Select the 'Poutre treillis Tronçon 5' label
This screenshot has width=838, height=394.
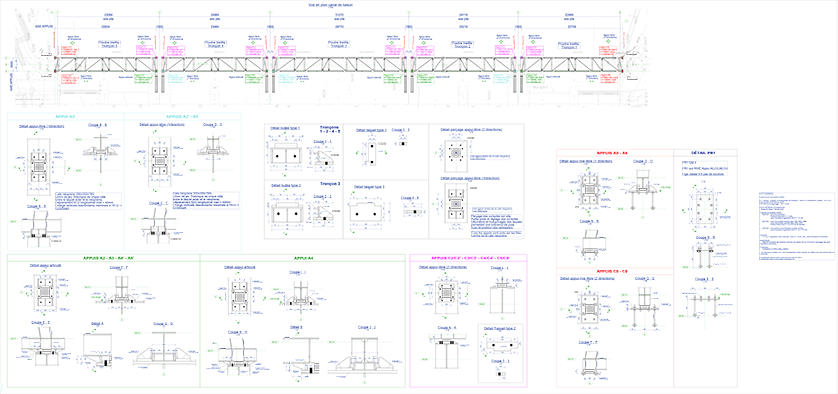coord(109,44)
